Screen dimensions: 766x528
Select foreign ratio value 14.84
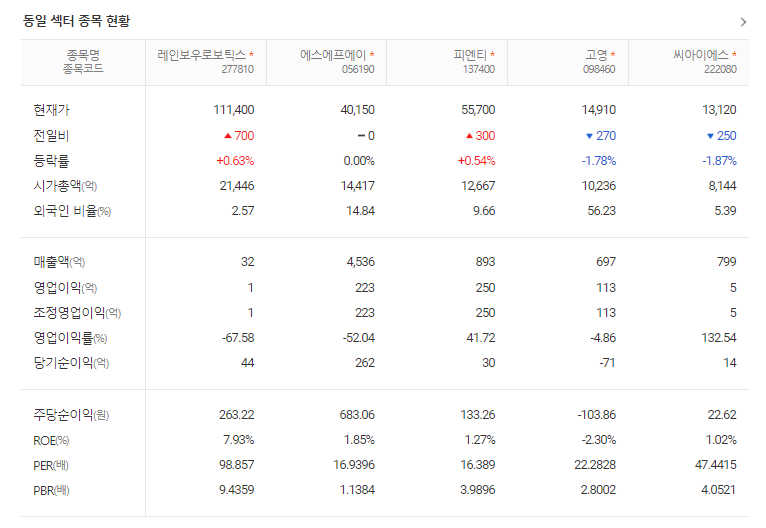point(361,211)
